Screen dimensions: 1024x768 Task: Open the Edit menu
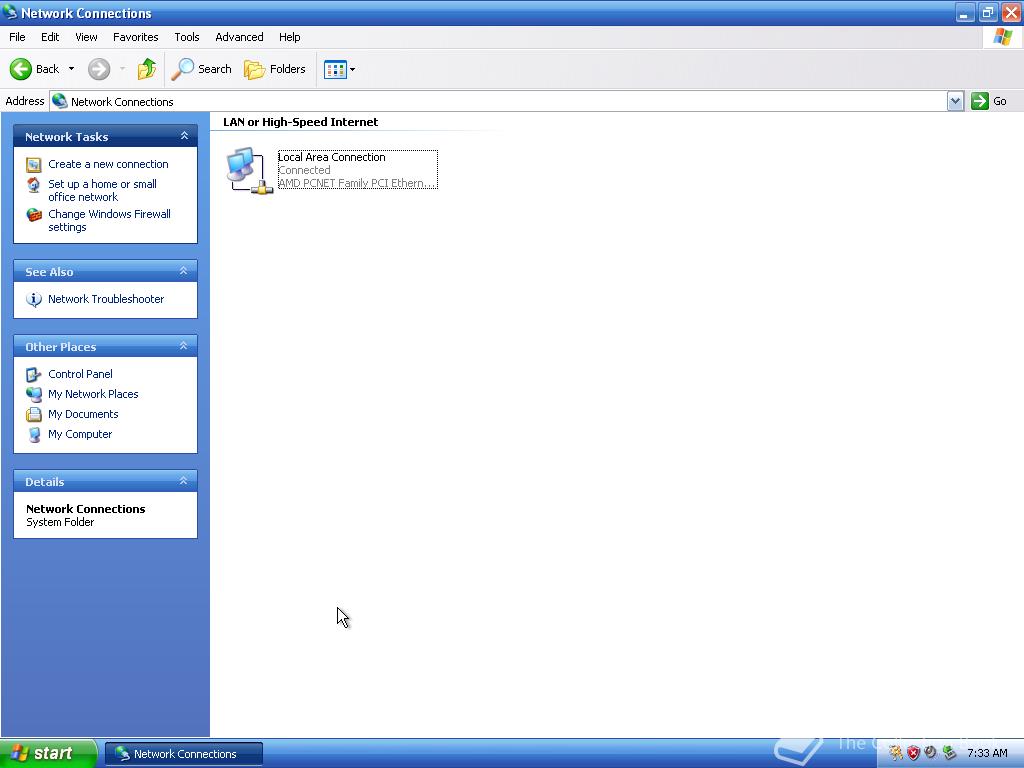click(50, 37)
